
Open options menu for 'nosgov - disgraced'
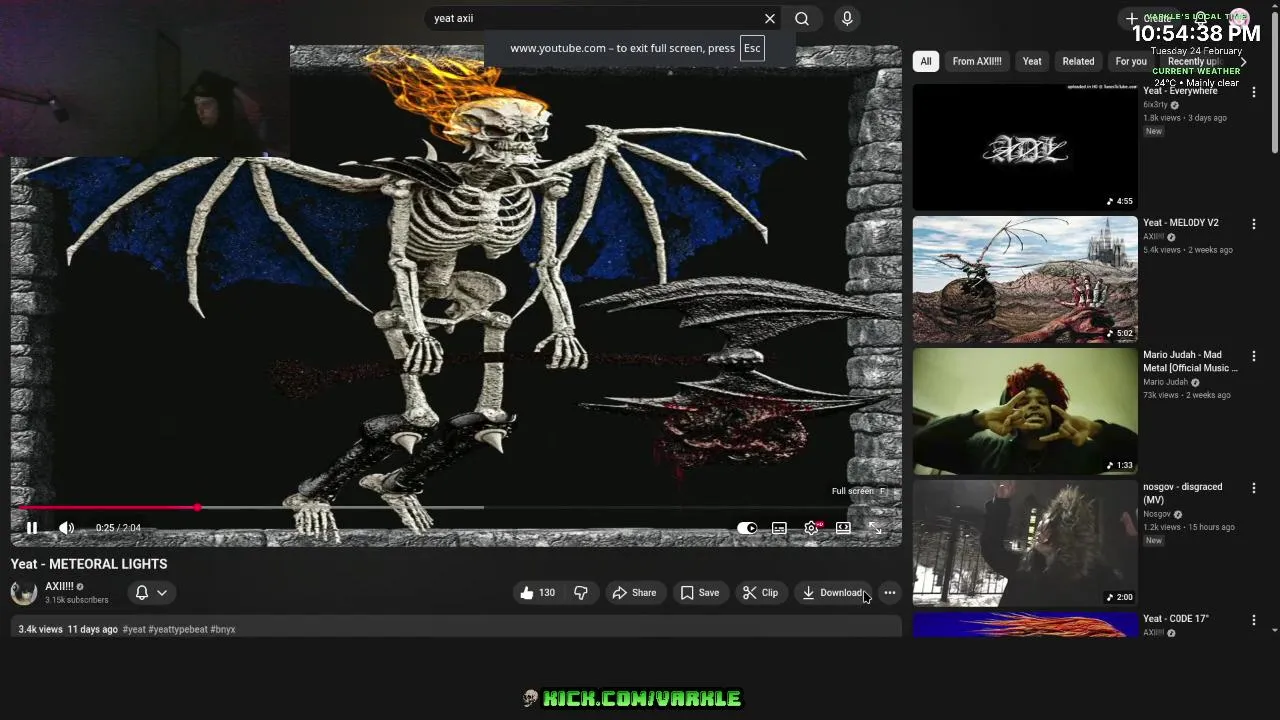[1254, 488]
